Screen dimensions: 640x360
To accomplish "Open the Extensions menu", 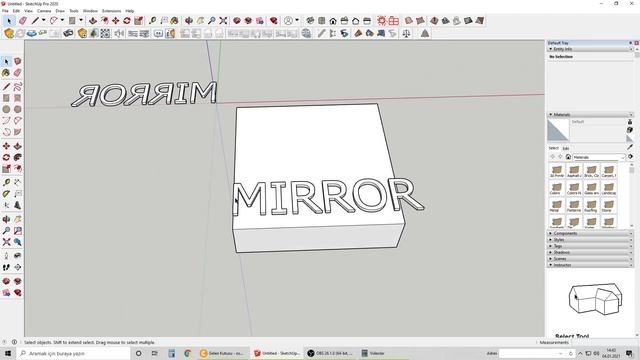I will coord(111,11).
